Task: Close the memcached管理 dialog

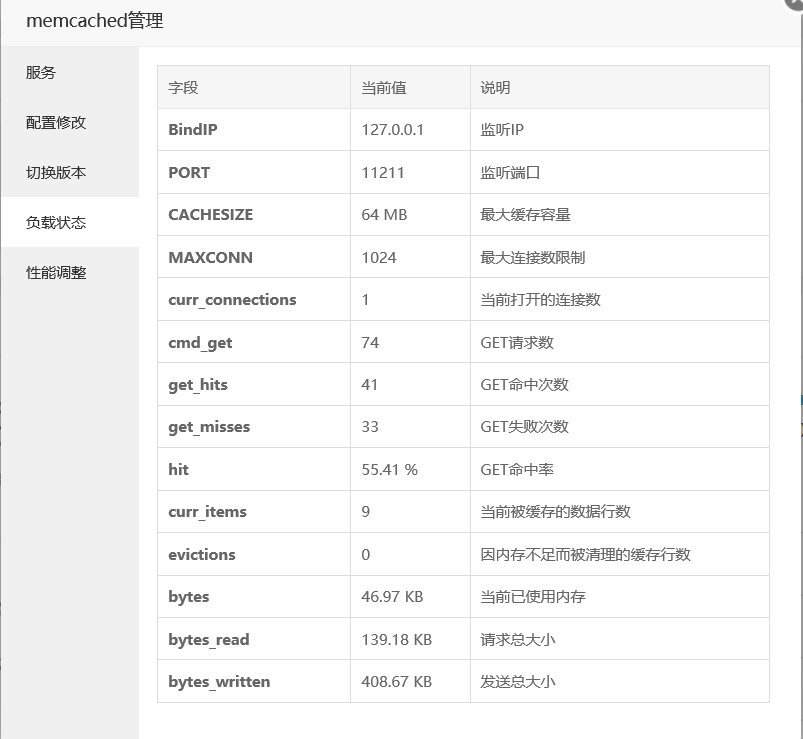Action: (x=794, y=3)
